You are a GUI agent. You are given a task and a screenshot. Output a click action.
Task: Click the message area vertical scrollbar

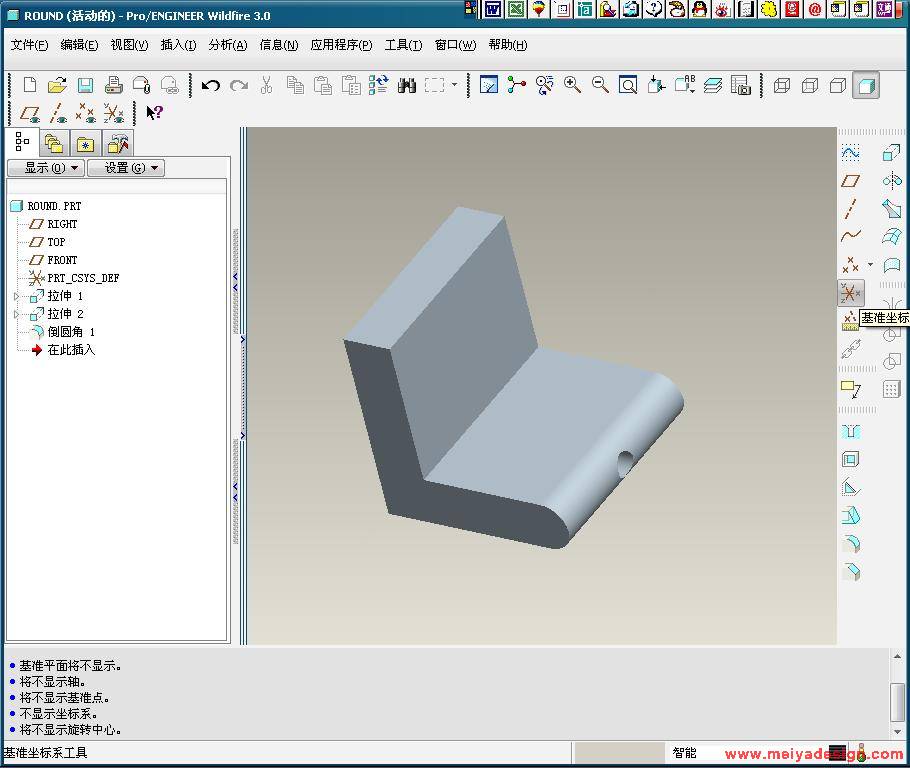click(897, 700)
